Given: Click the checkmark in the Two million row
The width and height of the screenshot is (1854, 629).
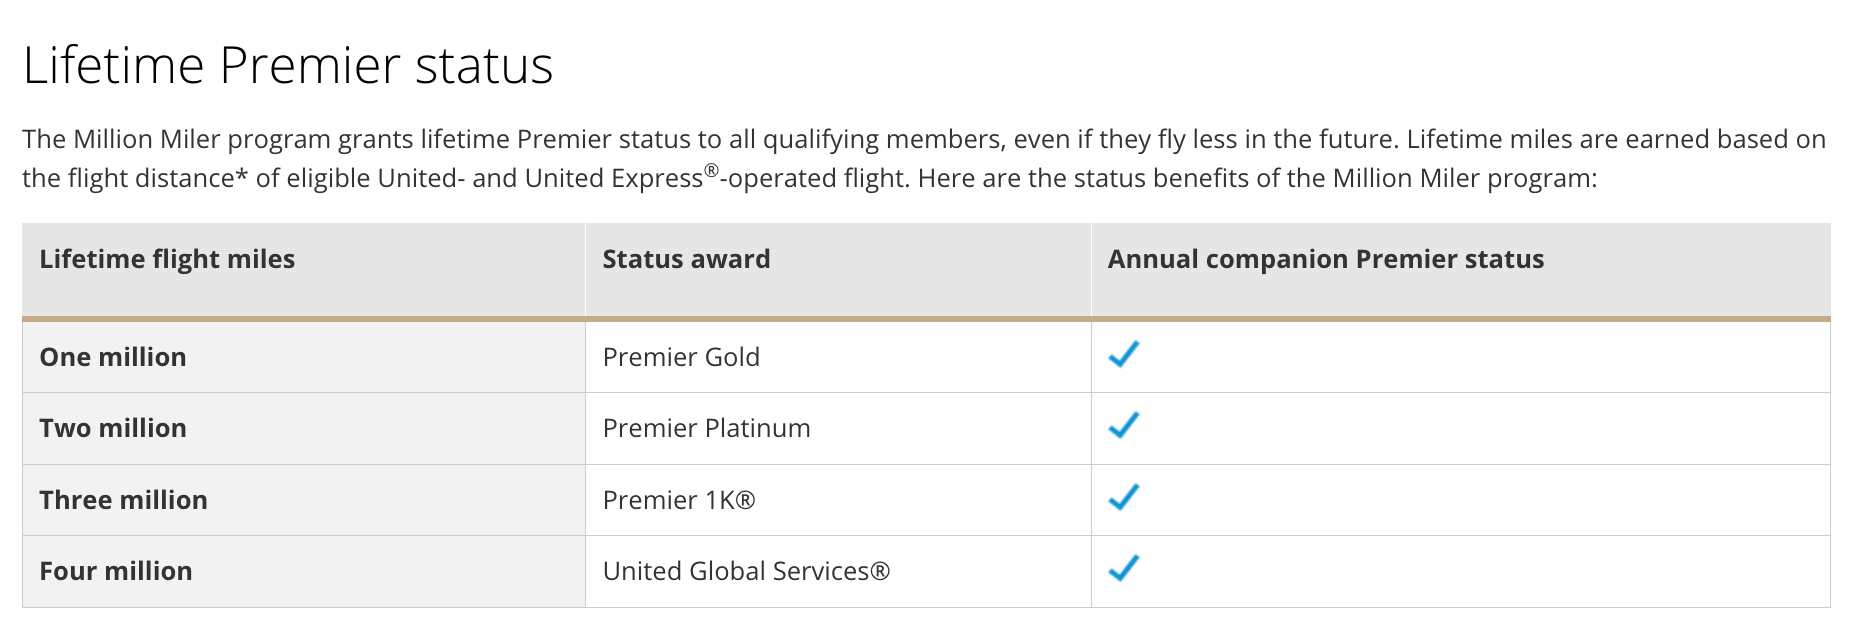Looking at the screenshot, I should (1124, 426).
